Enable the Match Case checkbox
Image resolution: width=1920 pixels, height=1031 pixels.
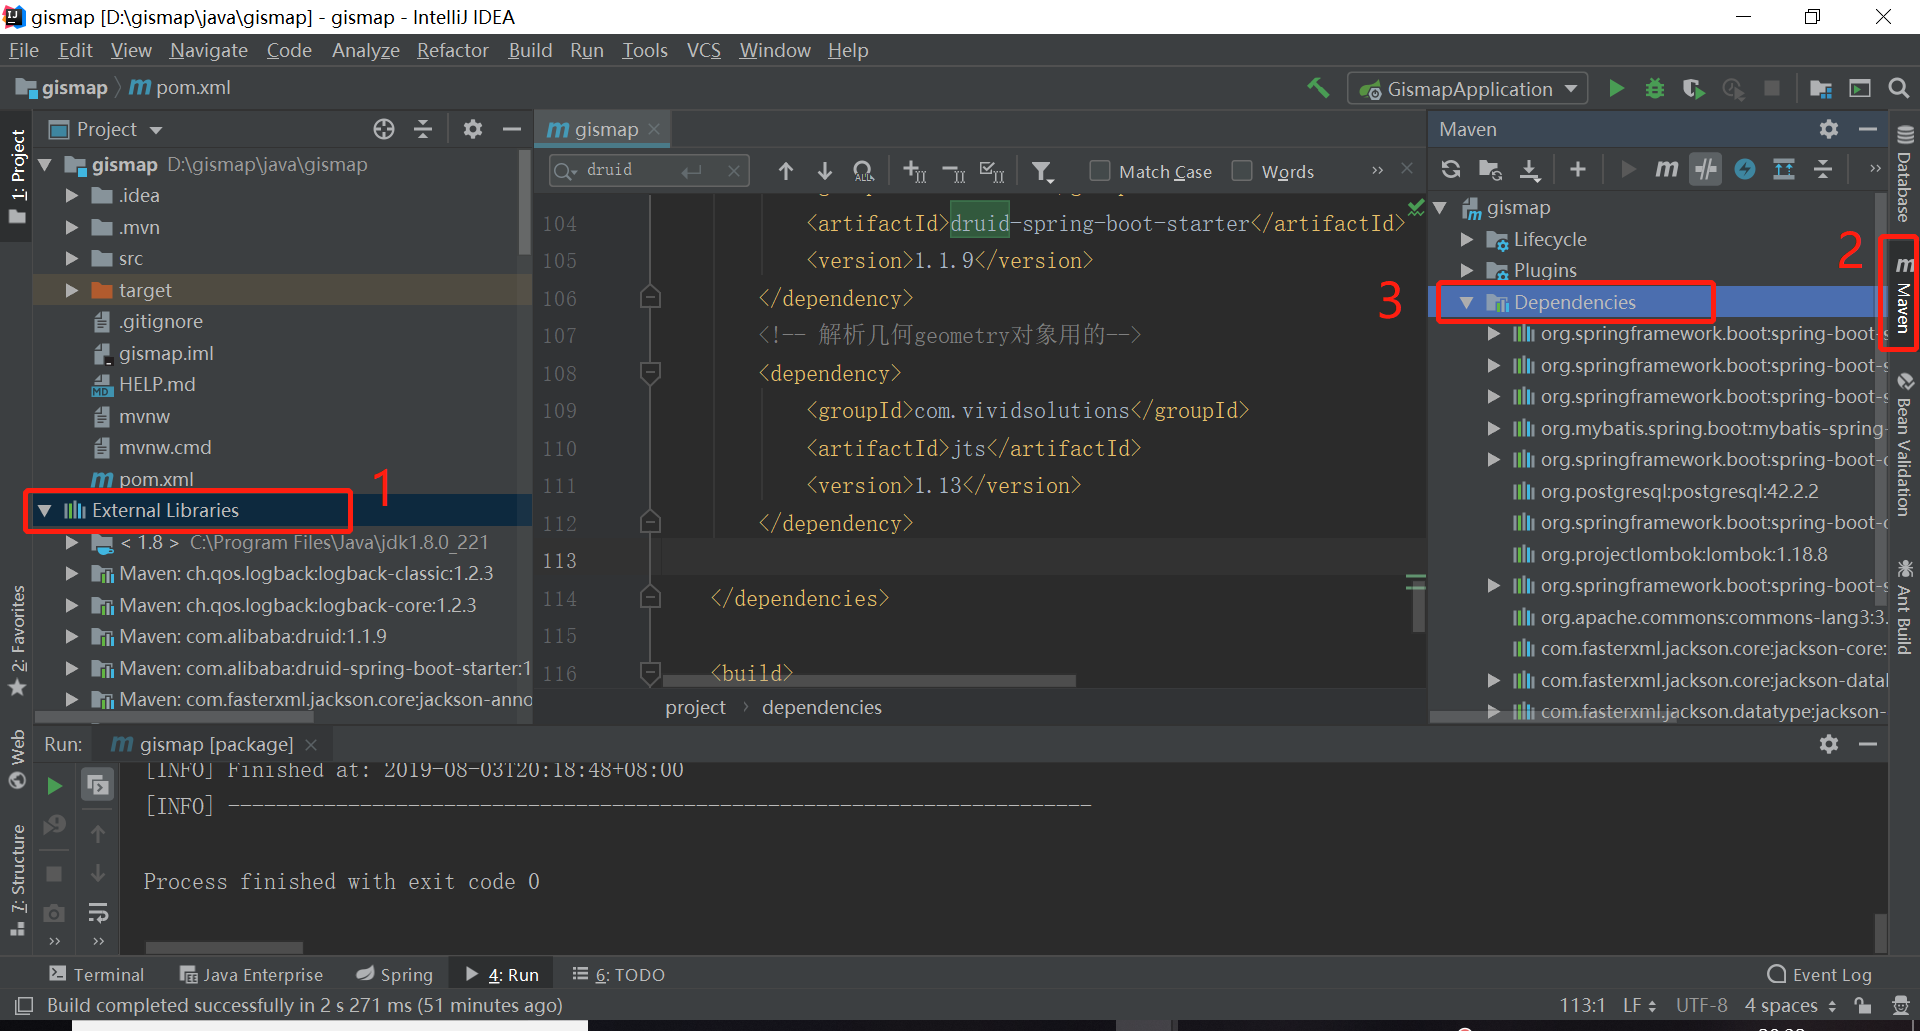click(1100, 171)
